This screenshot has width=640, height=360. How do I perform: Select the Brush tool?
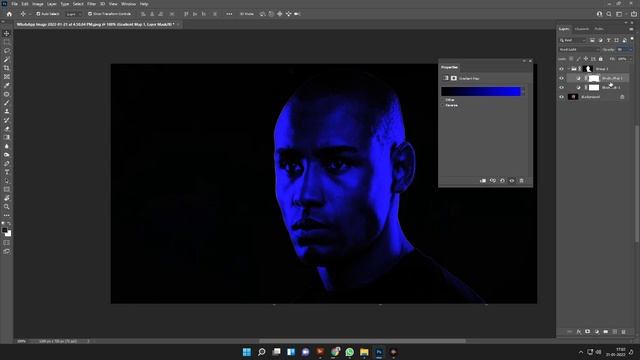[7, 102]
